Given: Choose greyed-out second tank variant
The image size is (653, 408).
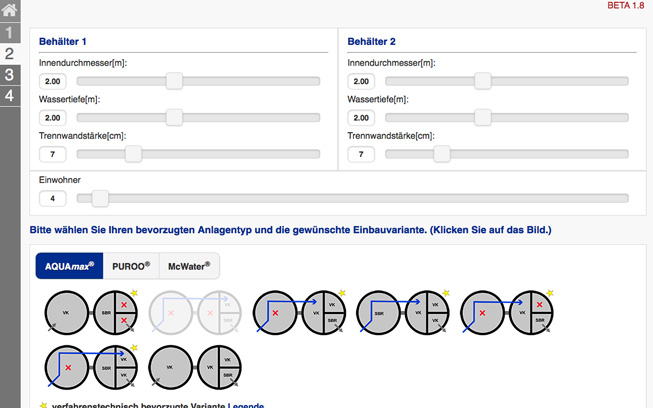Looking at the screenshot, I should click(x=195, y=311).
